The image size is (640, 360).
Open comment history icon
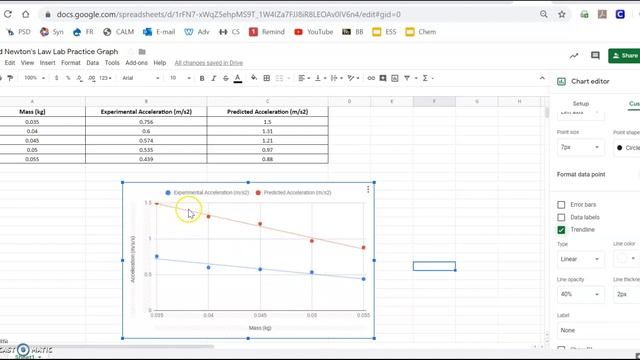(x=595, y=56)
